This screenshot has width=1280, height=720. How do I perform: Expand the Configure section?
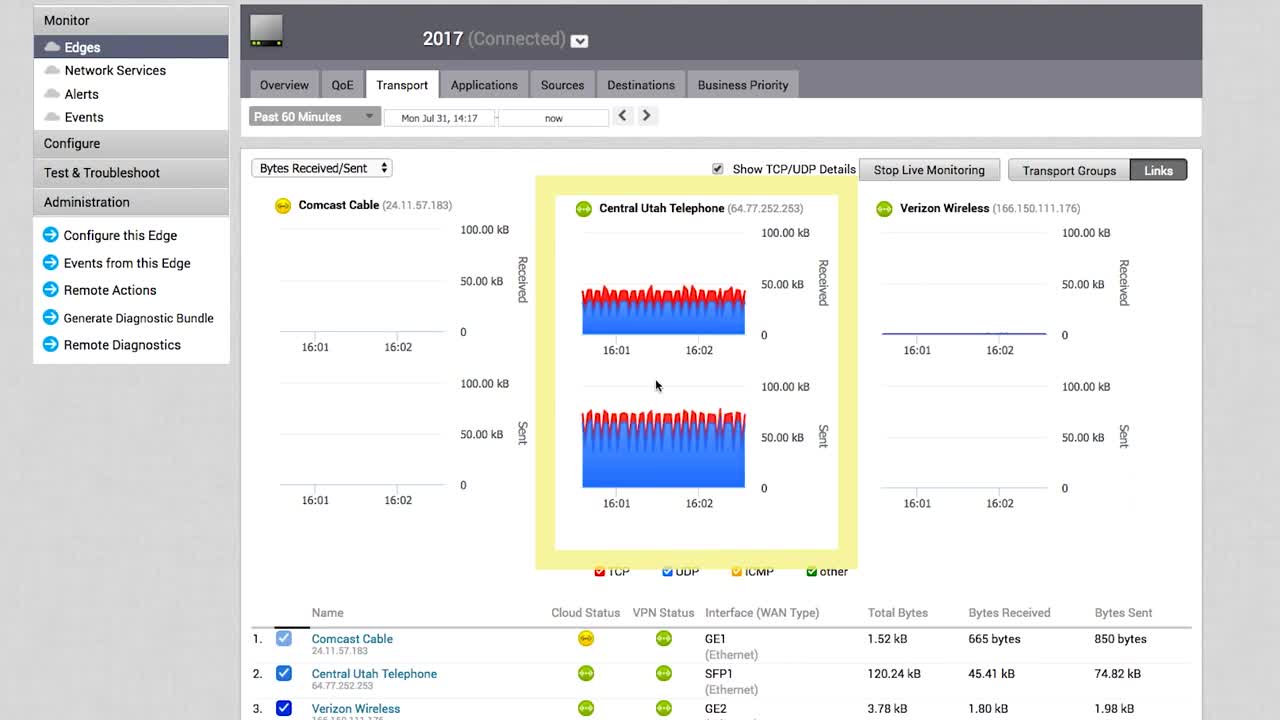pos(131,143)
